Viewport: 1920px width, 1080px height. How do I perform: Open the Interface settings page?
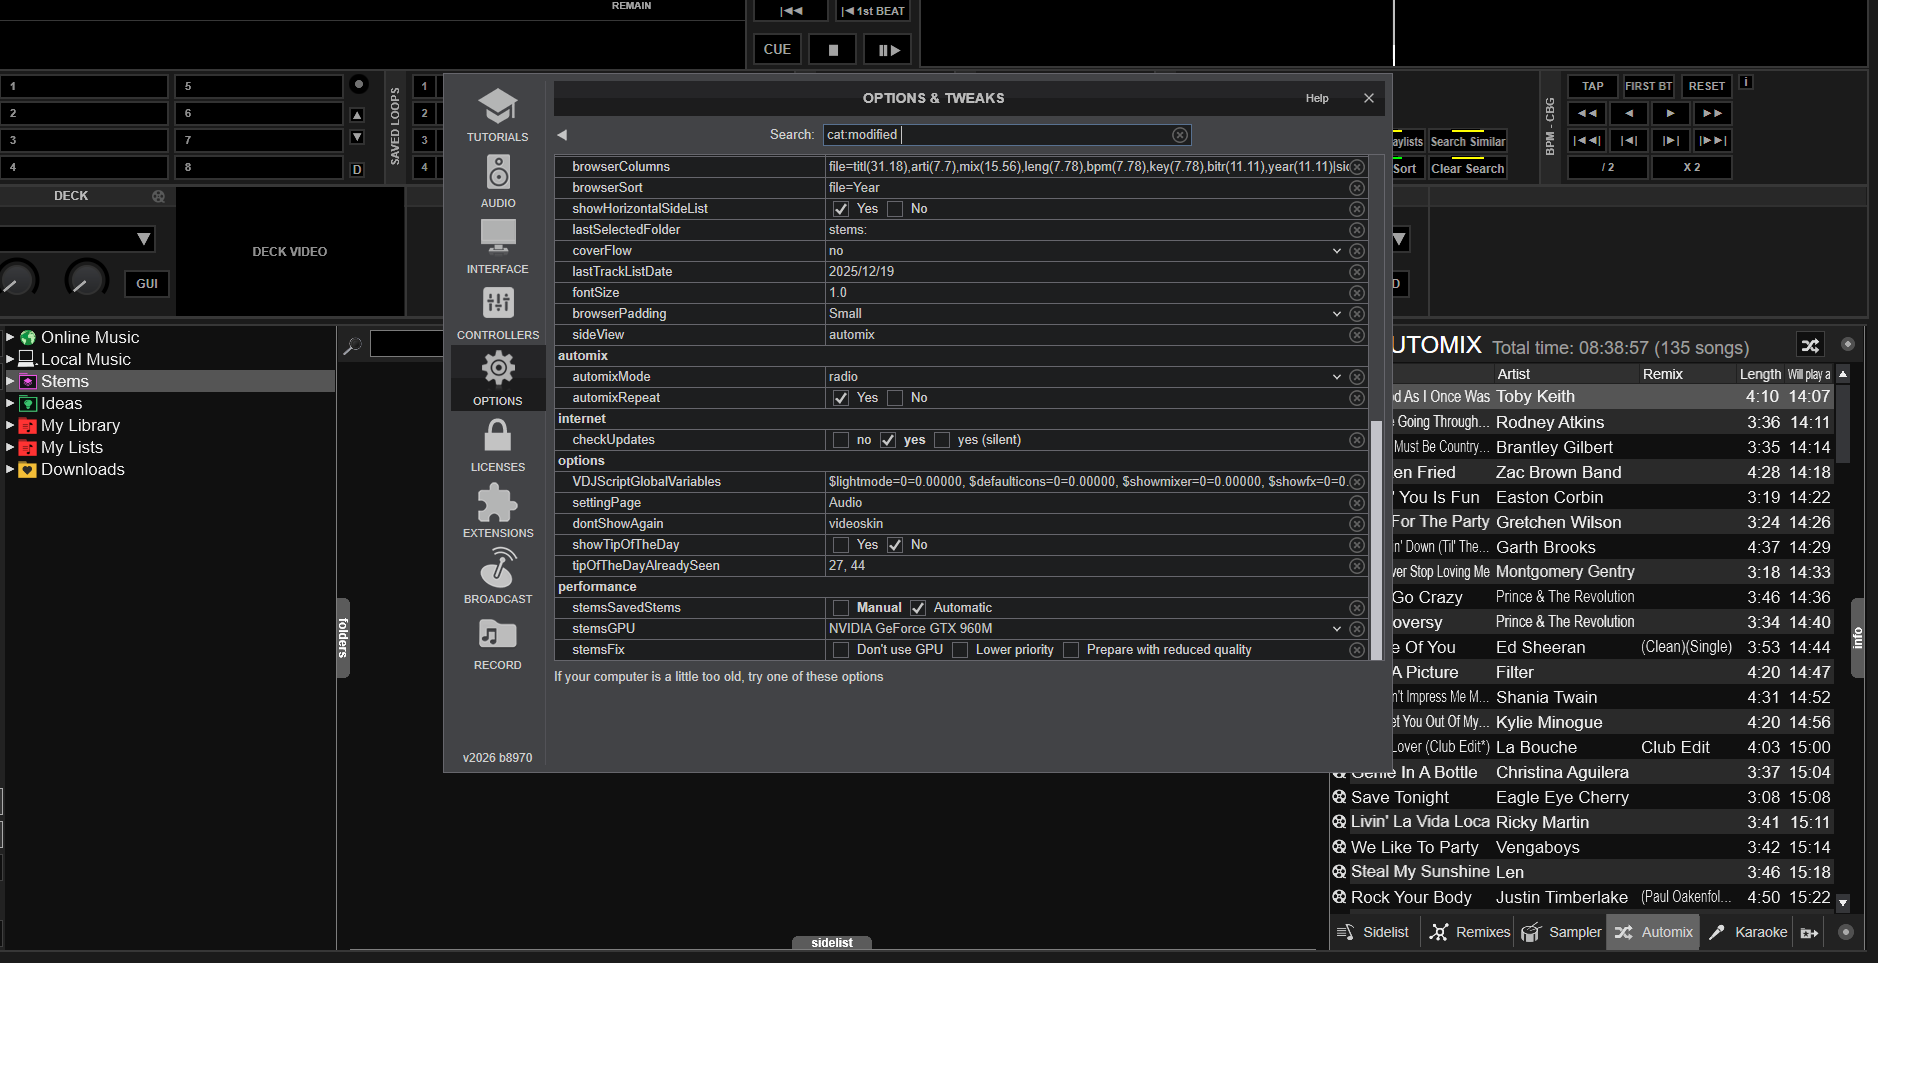pos(497,247)
